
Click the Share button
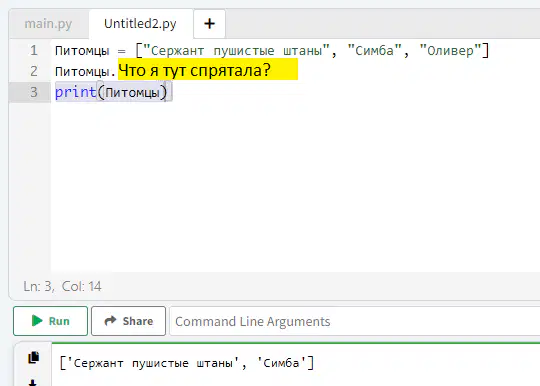point(128,321)
